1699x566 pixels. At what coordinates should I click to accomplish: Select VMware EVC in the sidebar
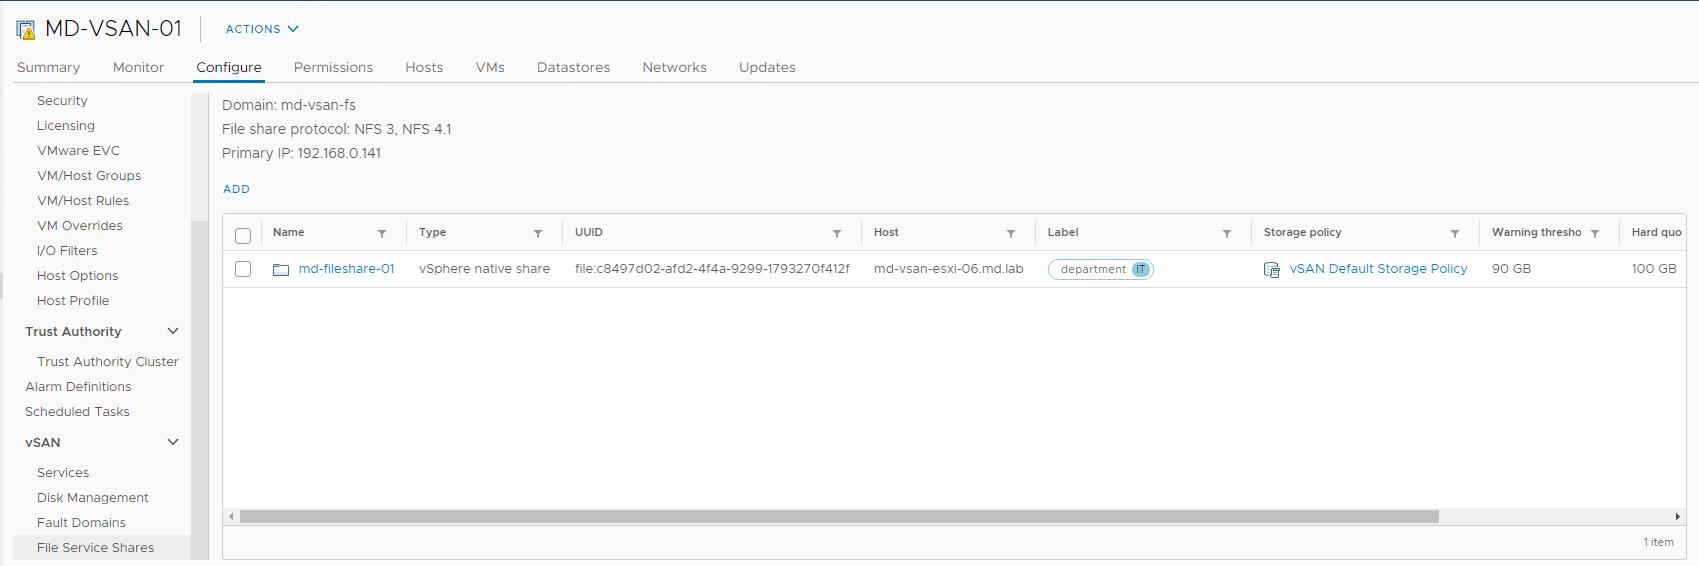point(78,151)
